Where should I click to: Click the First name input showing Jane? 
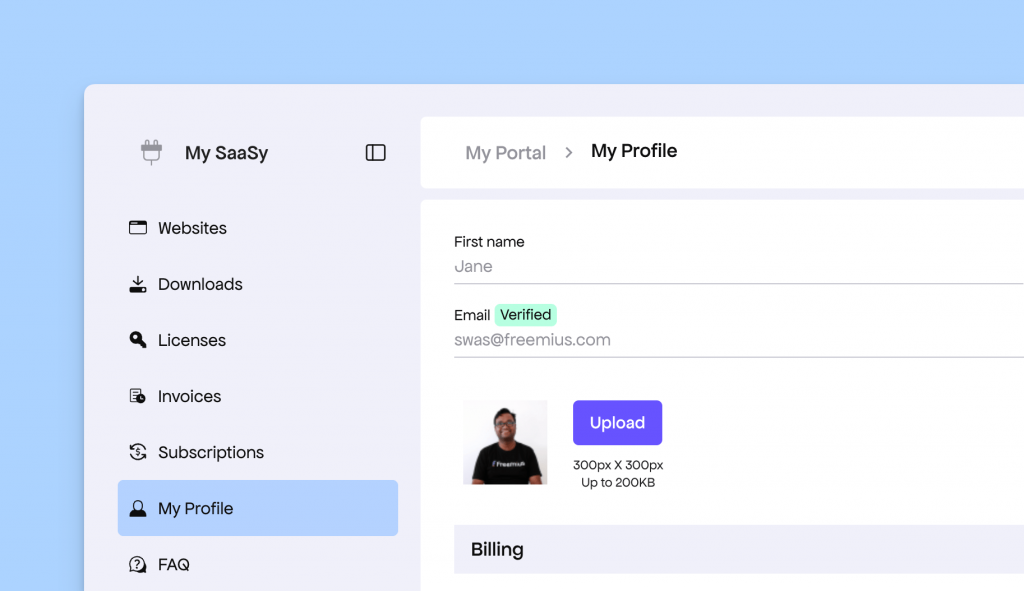(x=600, y=266)
